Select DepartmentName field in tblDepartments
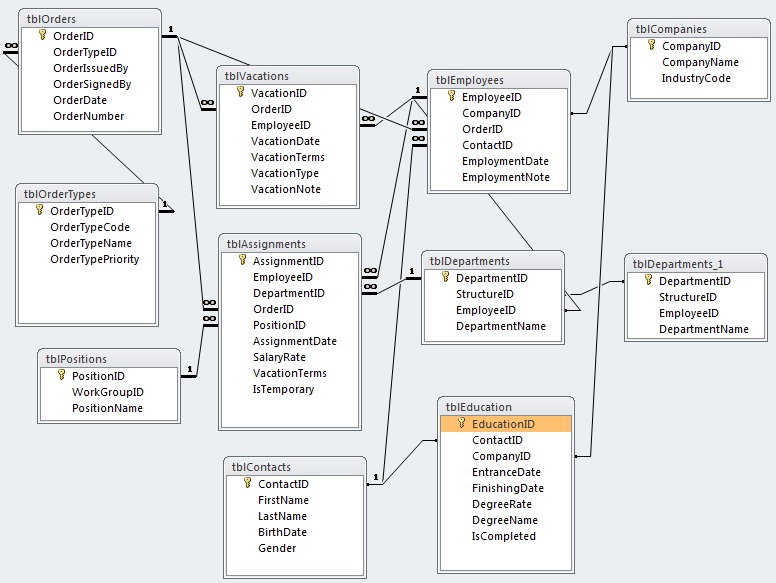The height and width of the screenshot is (583, 776). (x=493, y=326)
